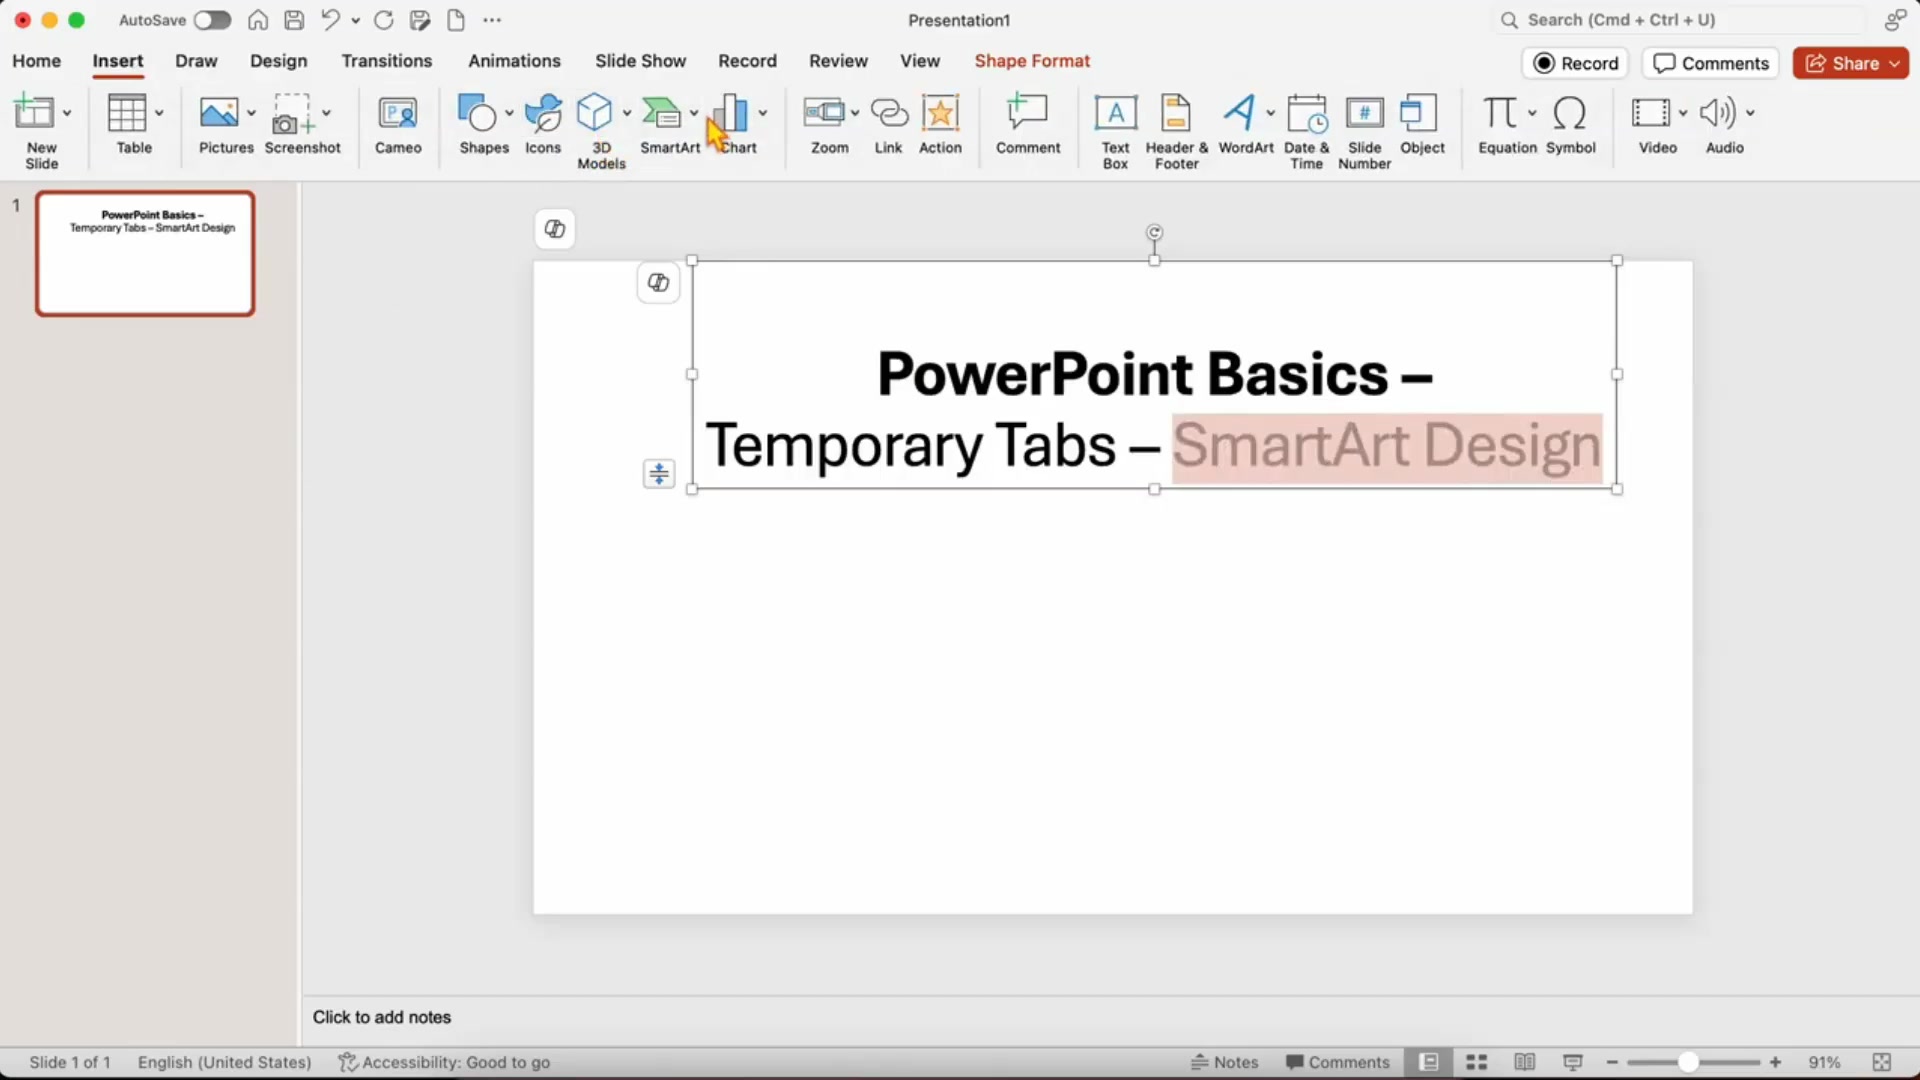Image resolution: width=1920 pixels, height=1080 pixels.
Task: Add a Link to the selection
Action: coord(888,125)
